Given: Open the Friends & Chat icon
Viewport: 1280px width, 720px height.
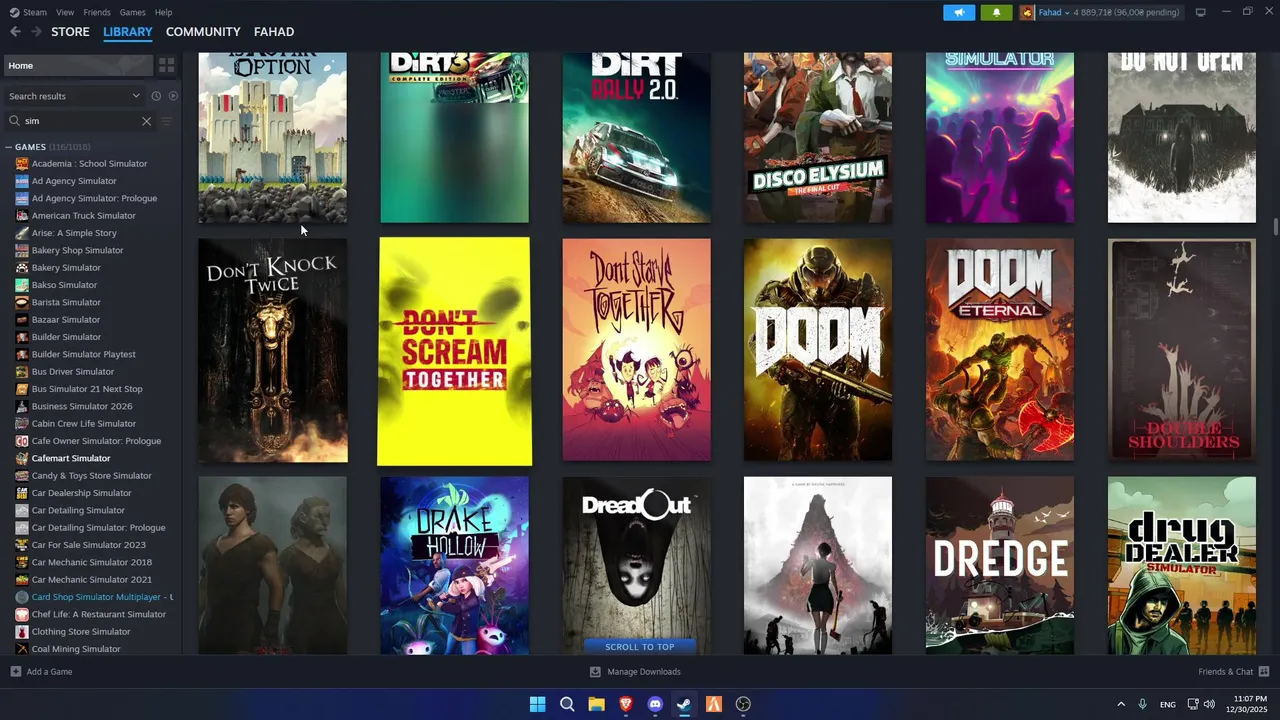Looking at the screenshot, I should click(x=1264, y=672).
